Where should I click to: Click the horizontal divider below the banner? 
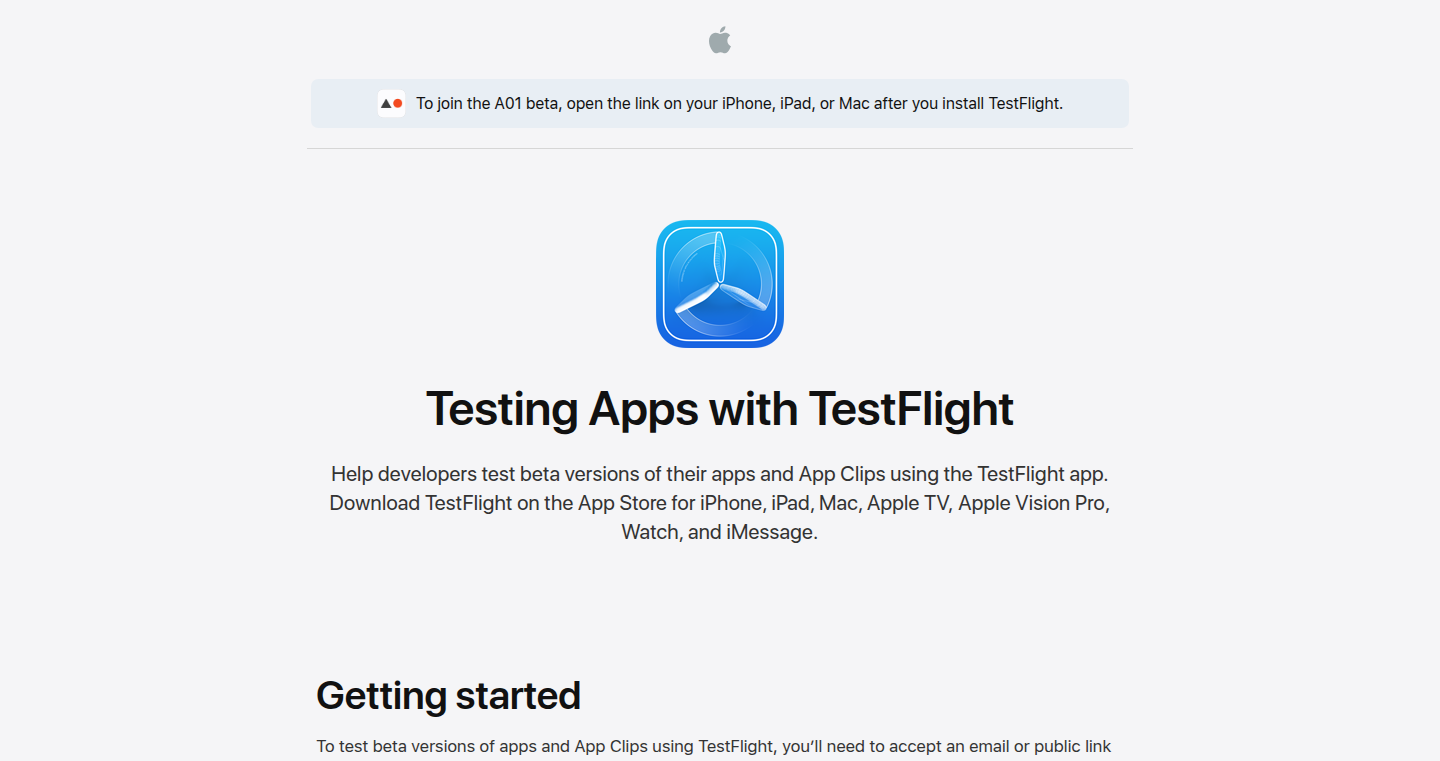(720, 148)
